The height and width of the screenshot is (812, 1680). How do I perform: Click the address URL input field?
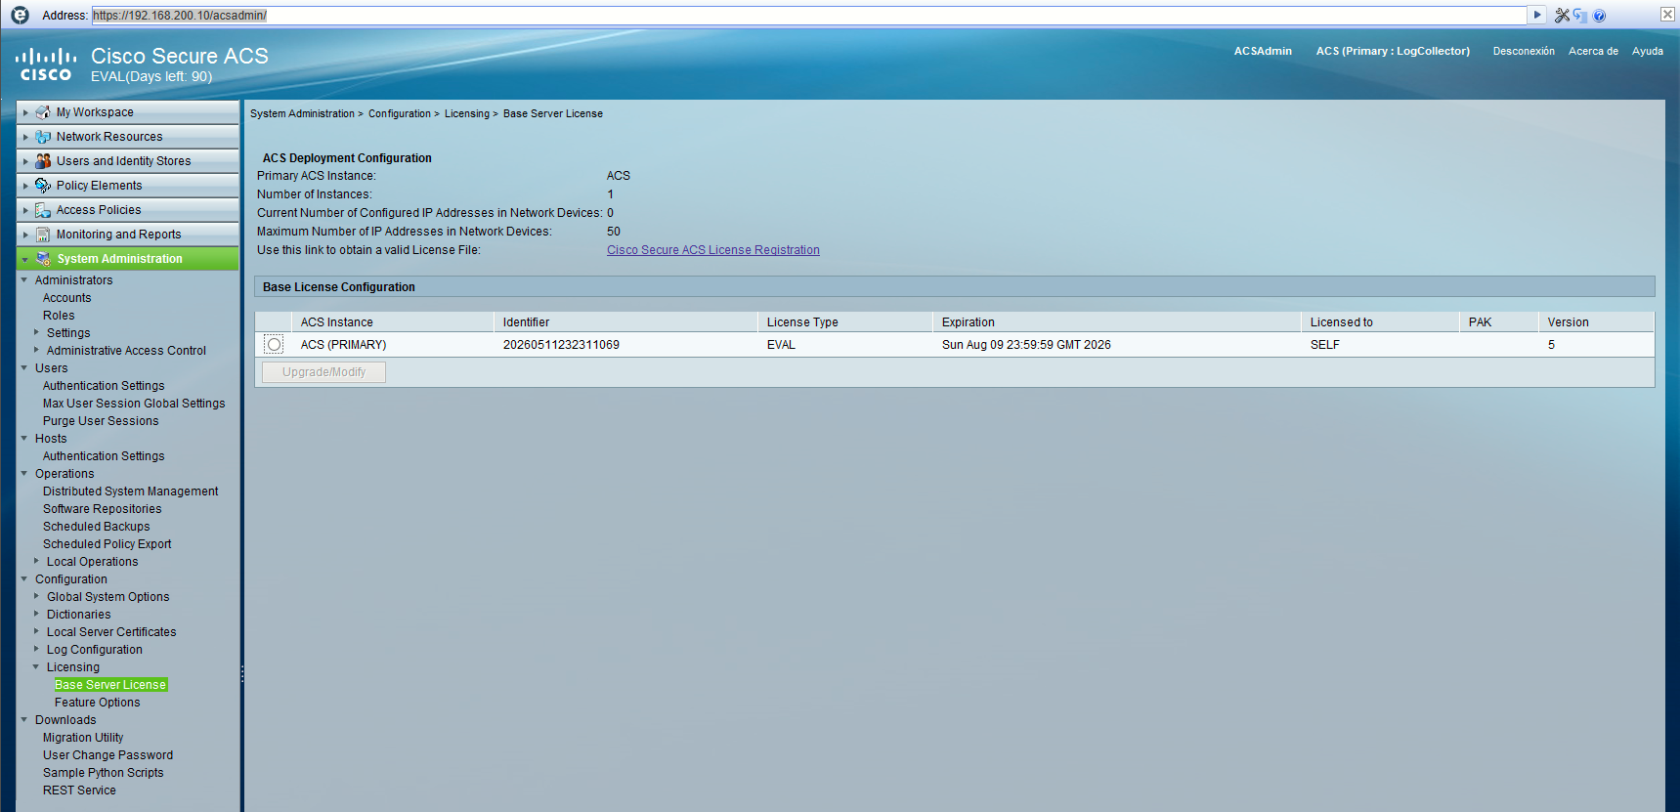(808, 15)
